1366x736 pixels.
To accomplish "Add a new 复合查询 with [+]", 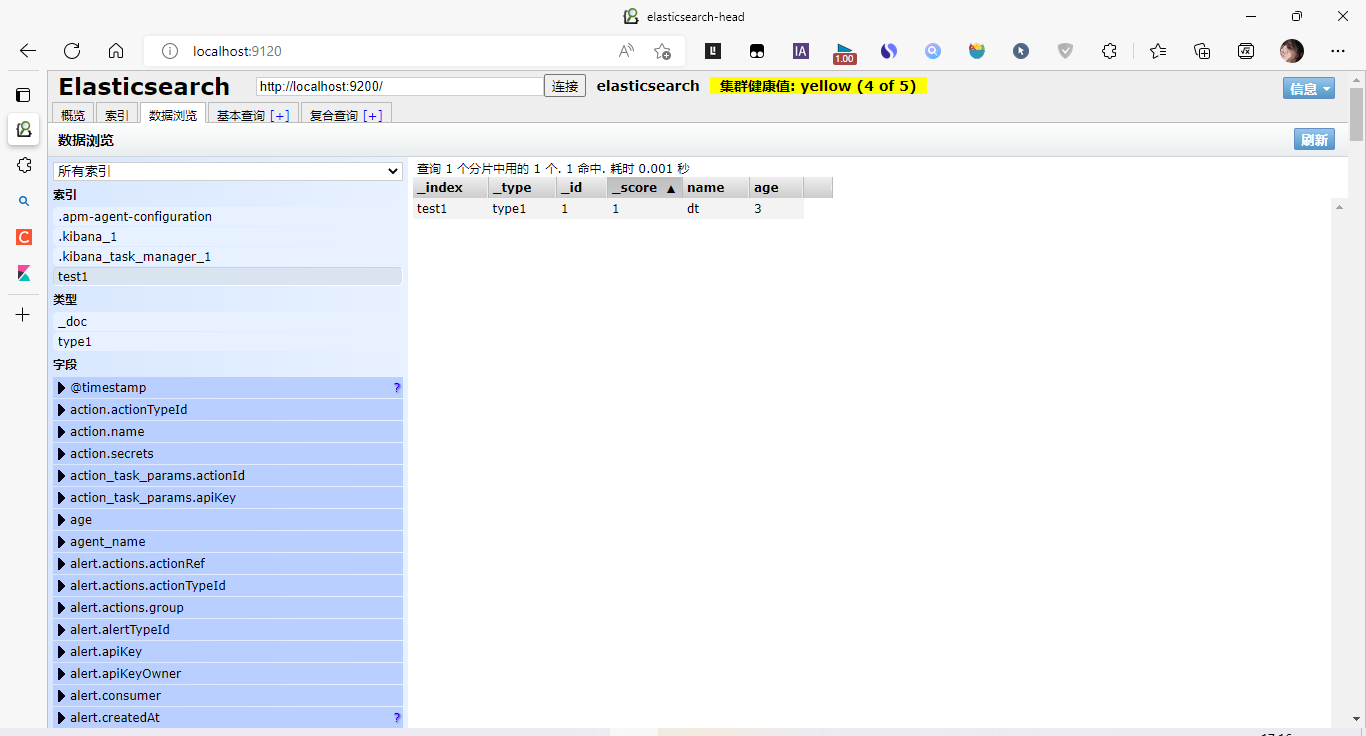I will [x=372, y=115].
